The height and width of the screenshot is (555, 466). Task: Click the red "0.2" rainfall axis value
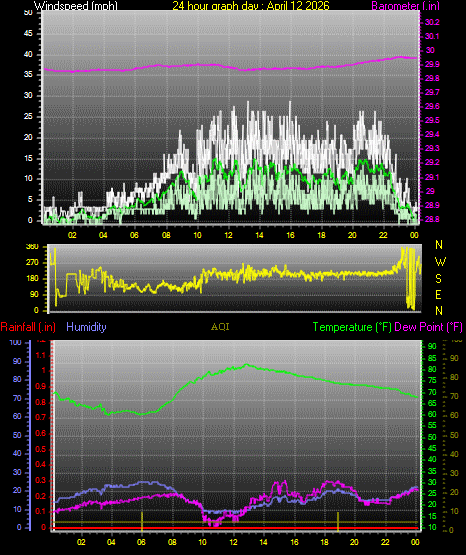click(x=41, y=496)
